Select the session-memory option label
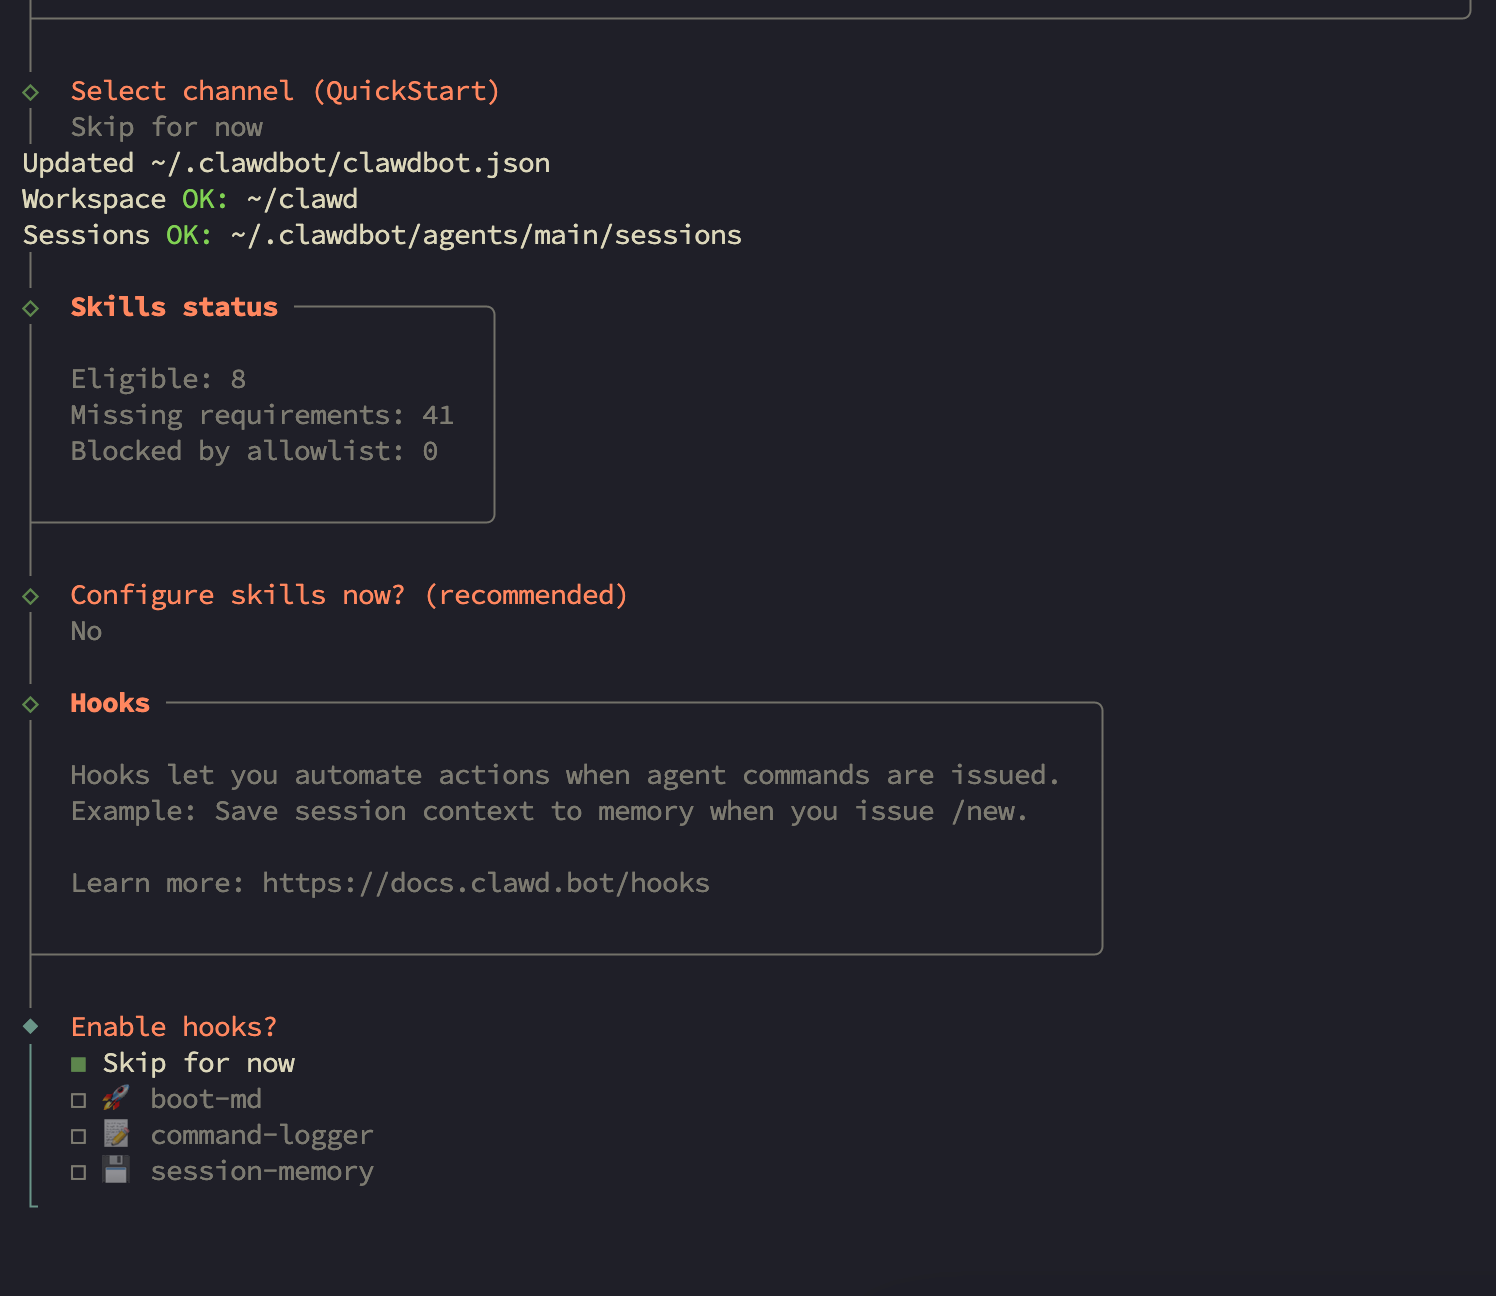1496x1296 pixels. [x=262, y=1171]
